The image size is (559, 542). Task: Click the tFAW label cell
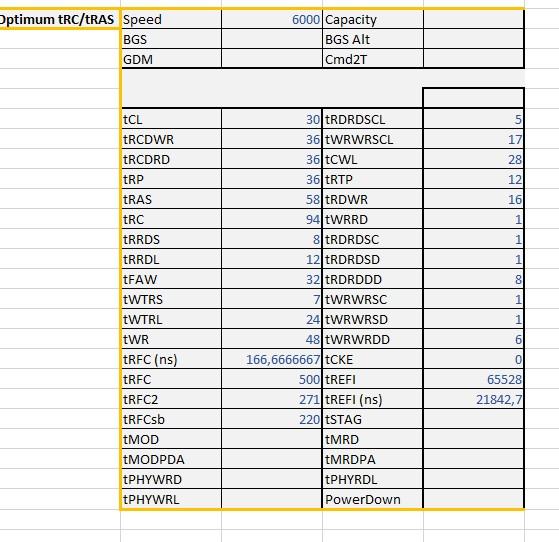[x=171, y=279]
